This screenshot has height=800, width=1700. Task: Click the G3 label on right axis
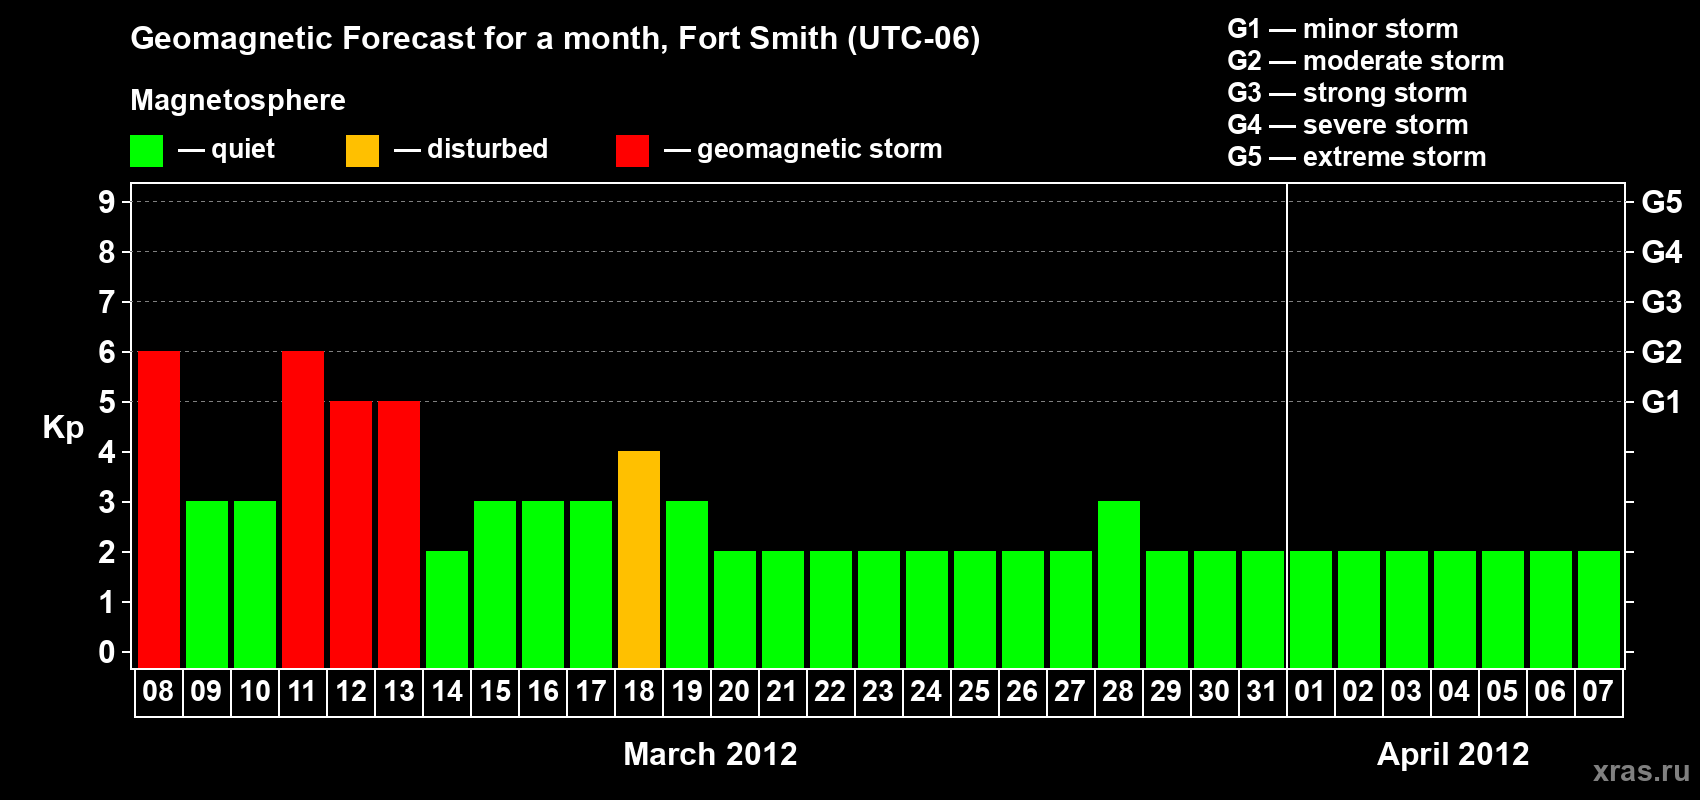pos(1662,302)
